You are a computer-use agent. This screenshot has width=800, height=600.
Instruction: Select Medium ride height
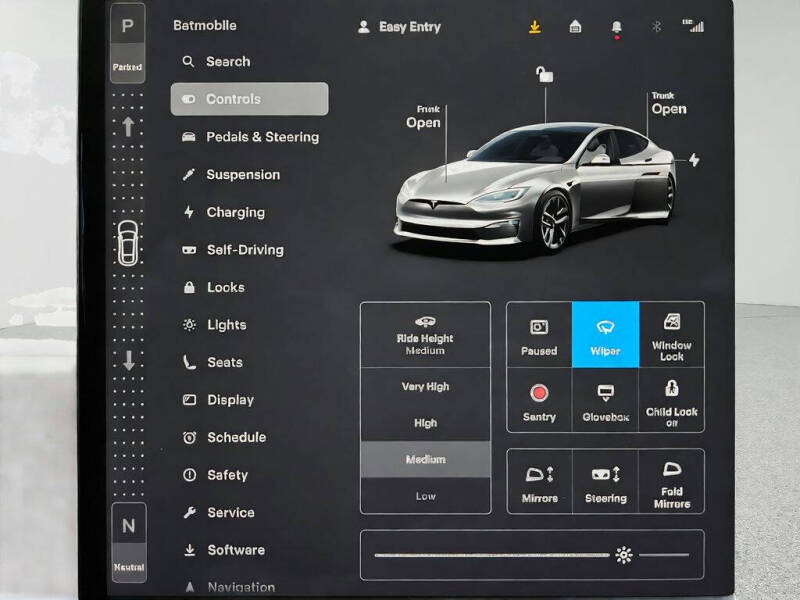click(x=425, y=459)
